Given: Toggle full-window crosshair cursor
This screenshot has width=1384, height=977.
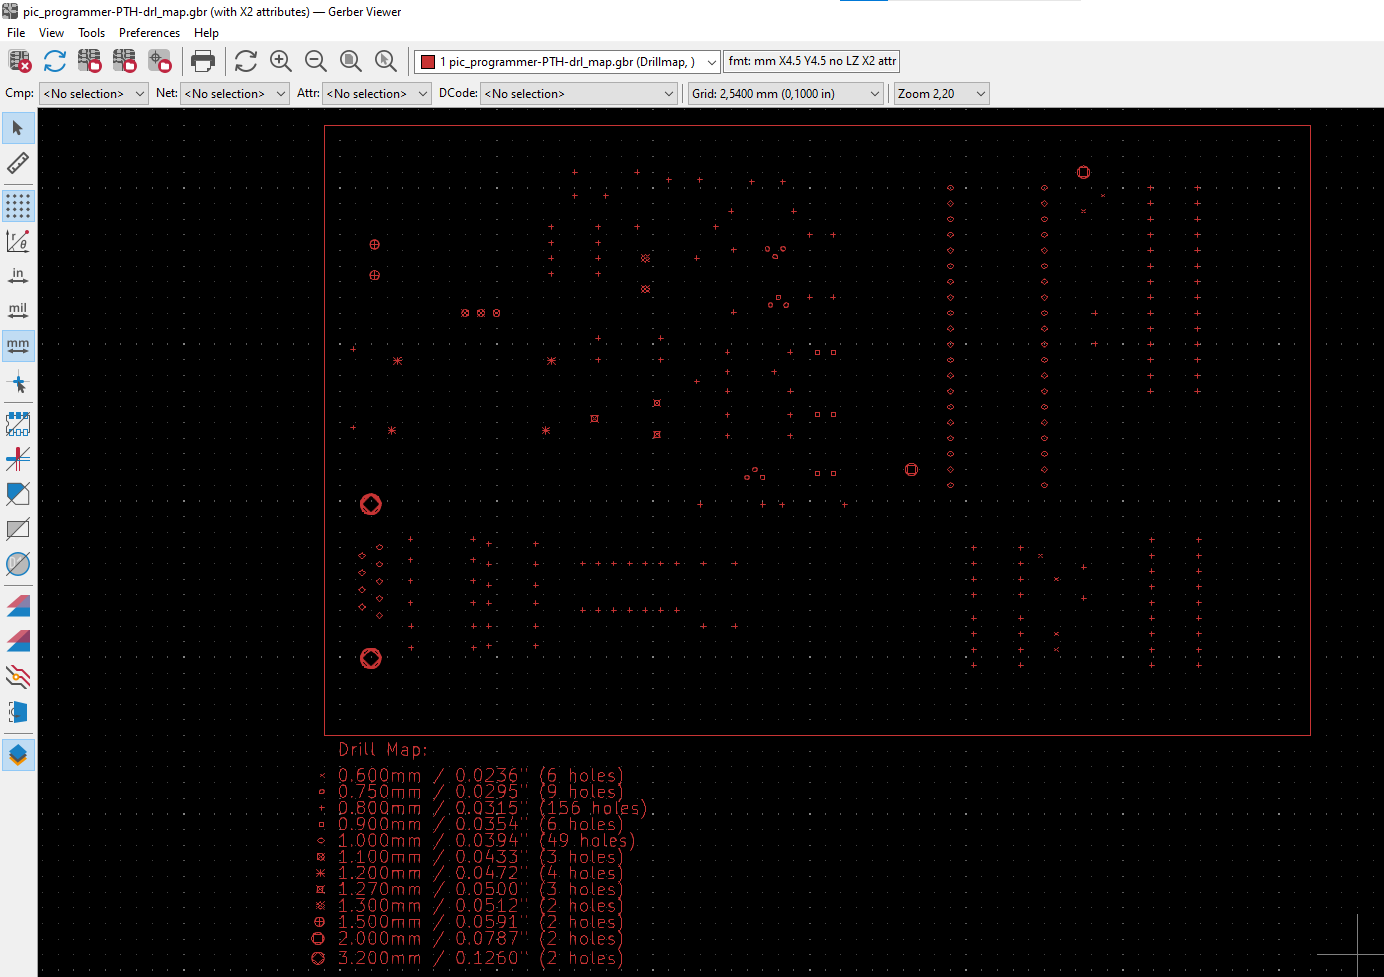Looking at the screenshot, I should tap(18, 382).
